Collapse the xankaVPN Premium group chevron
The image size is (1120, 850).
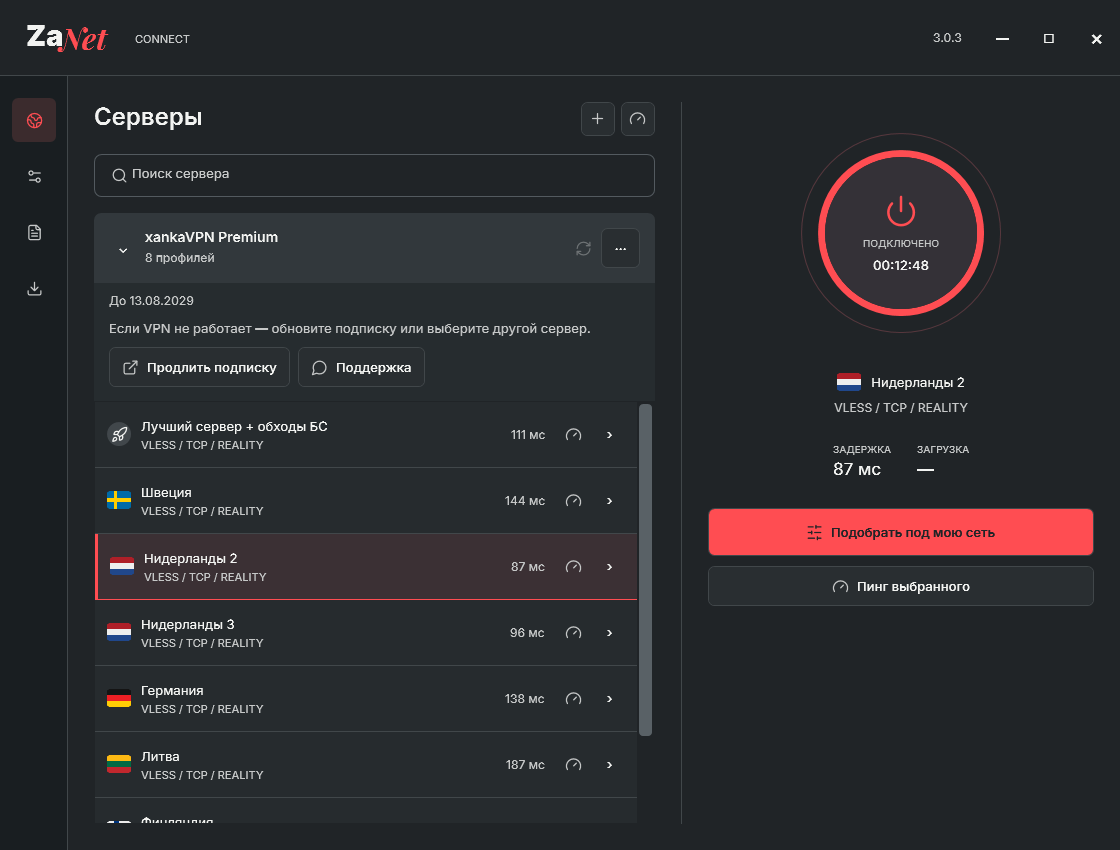[x=123, y=250]
